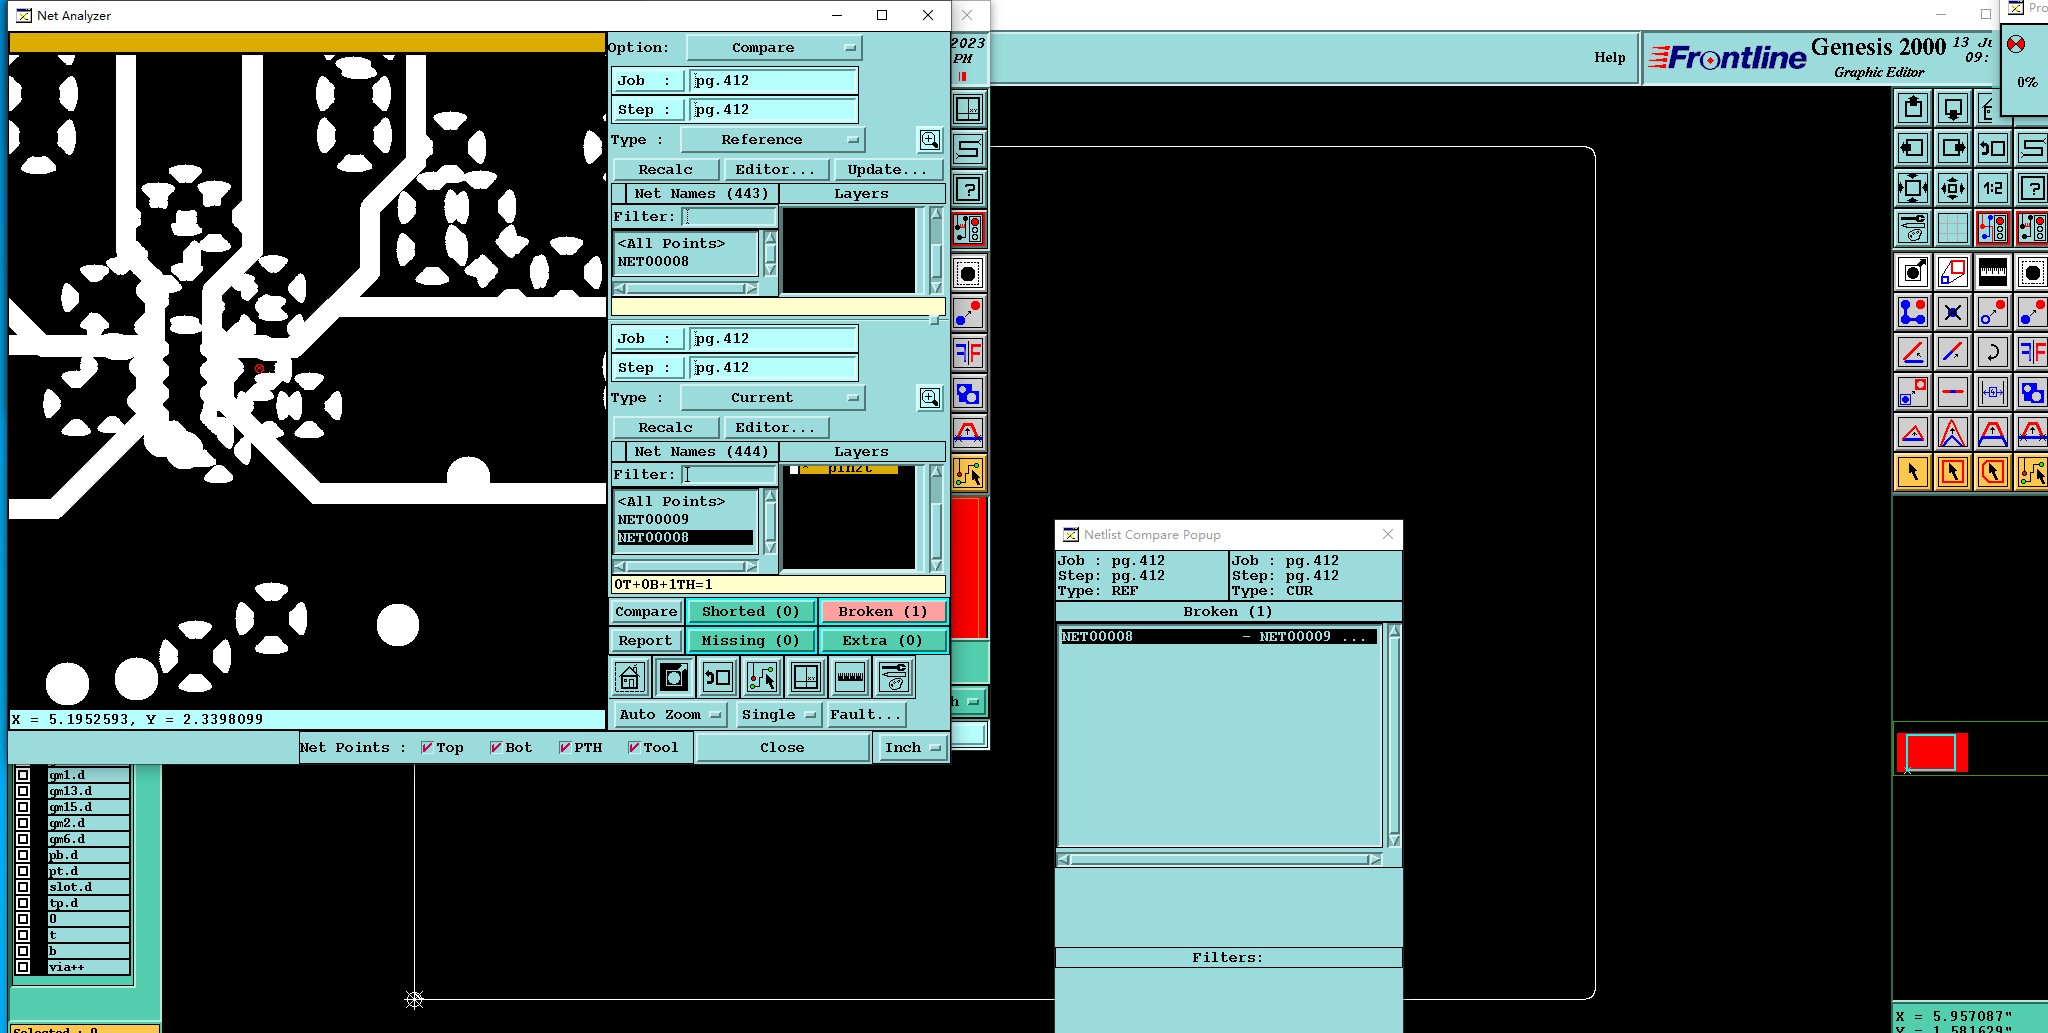Show Extra (0) results
The height and width of the screenshot is (1033, 2048).
[883, 641]
